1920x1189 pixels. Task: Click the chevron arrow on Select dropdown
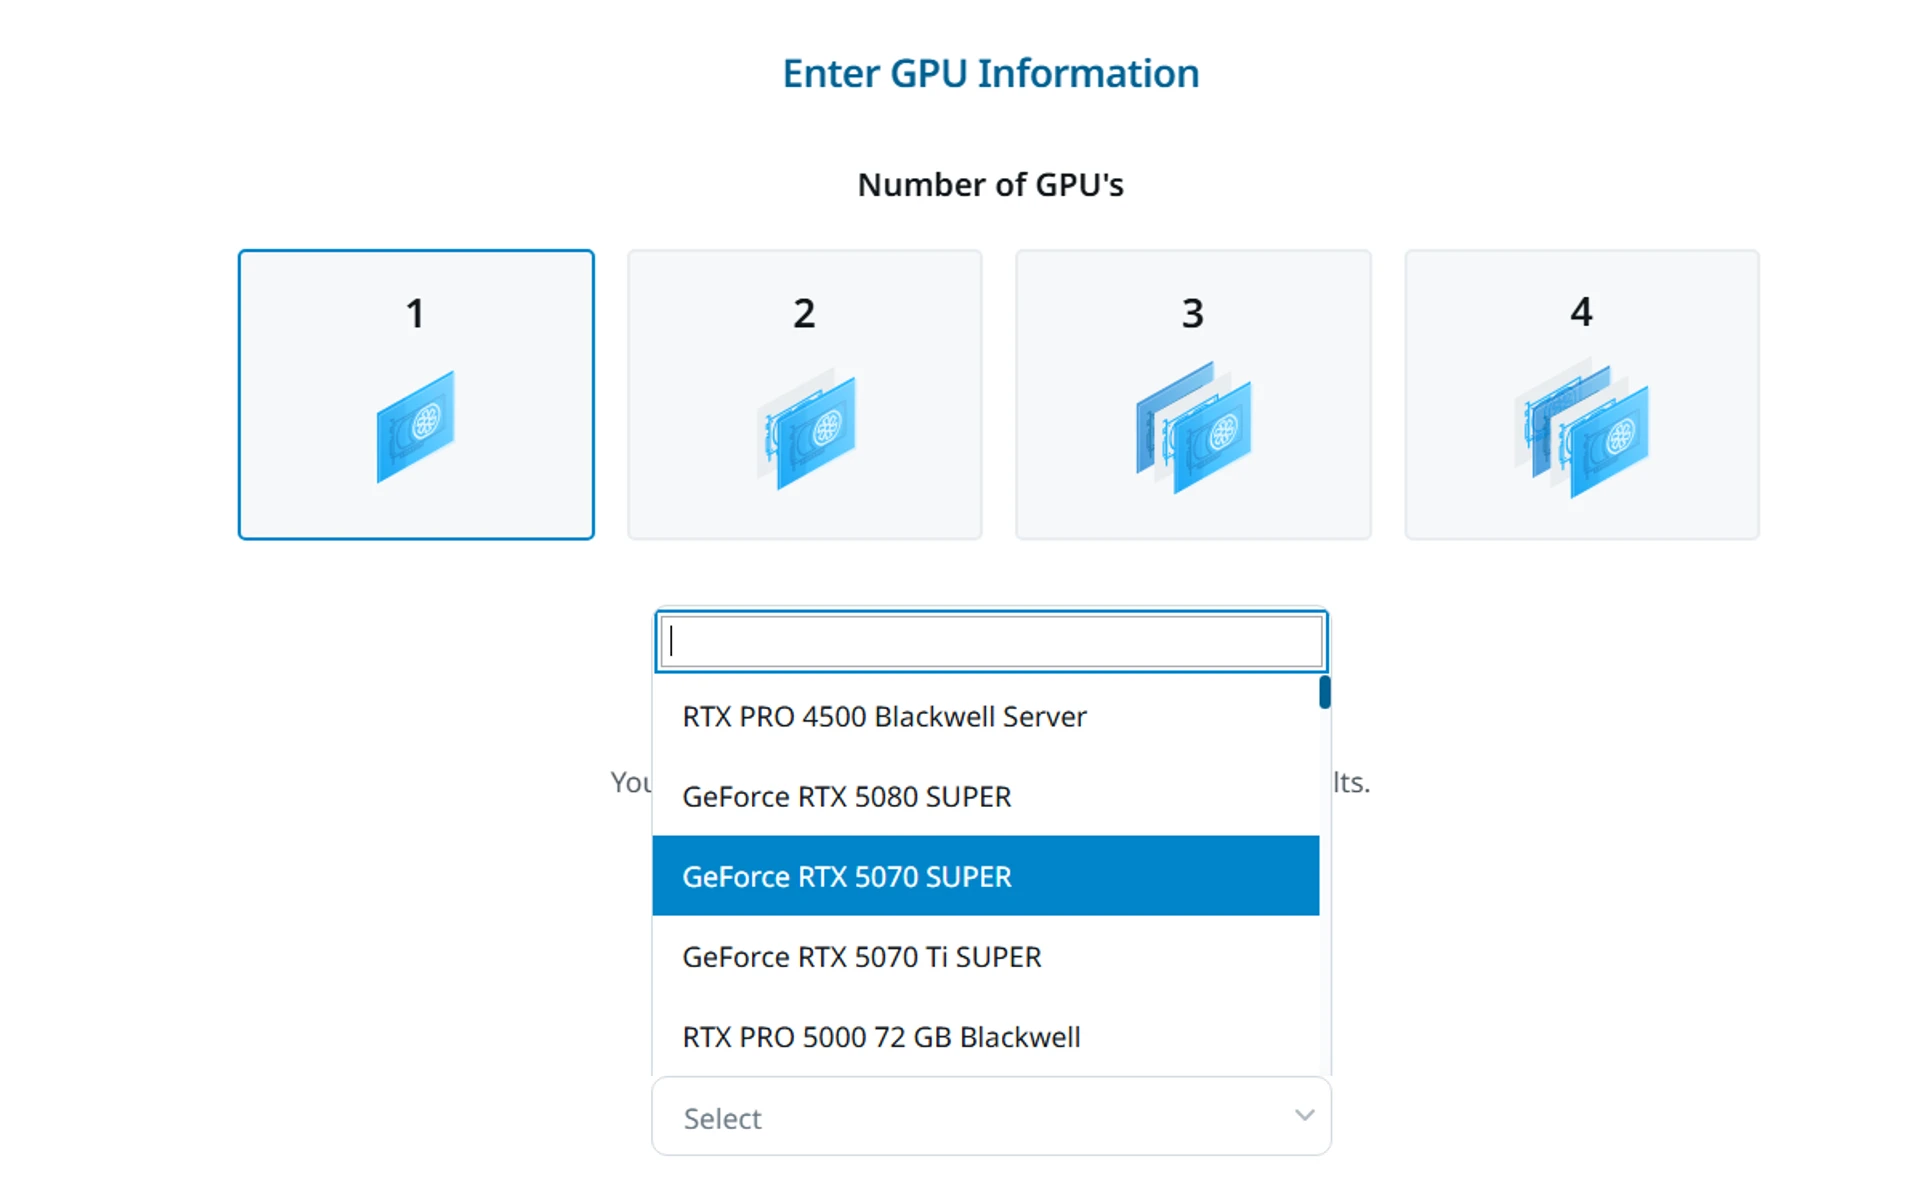tap(1304, 1115)
